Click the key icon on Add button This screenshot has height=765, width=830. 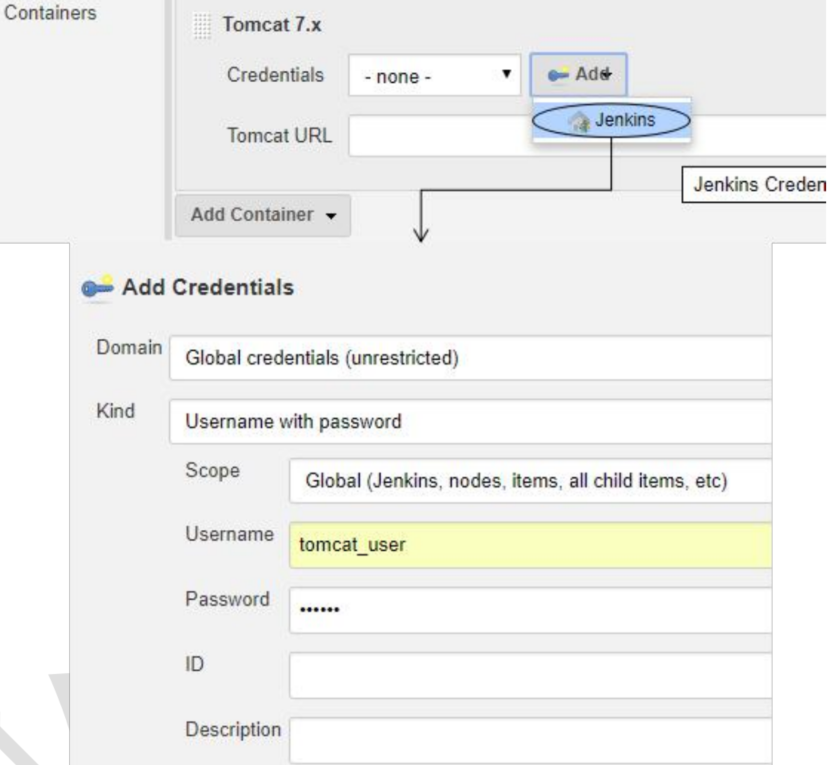[x=558, y=75]
